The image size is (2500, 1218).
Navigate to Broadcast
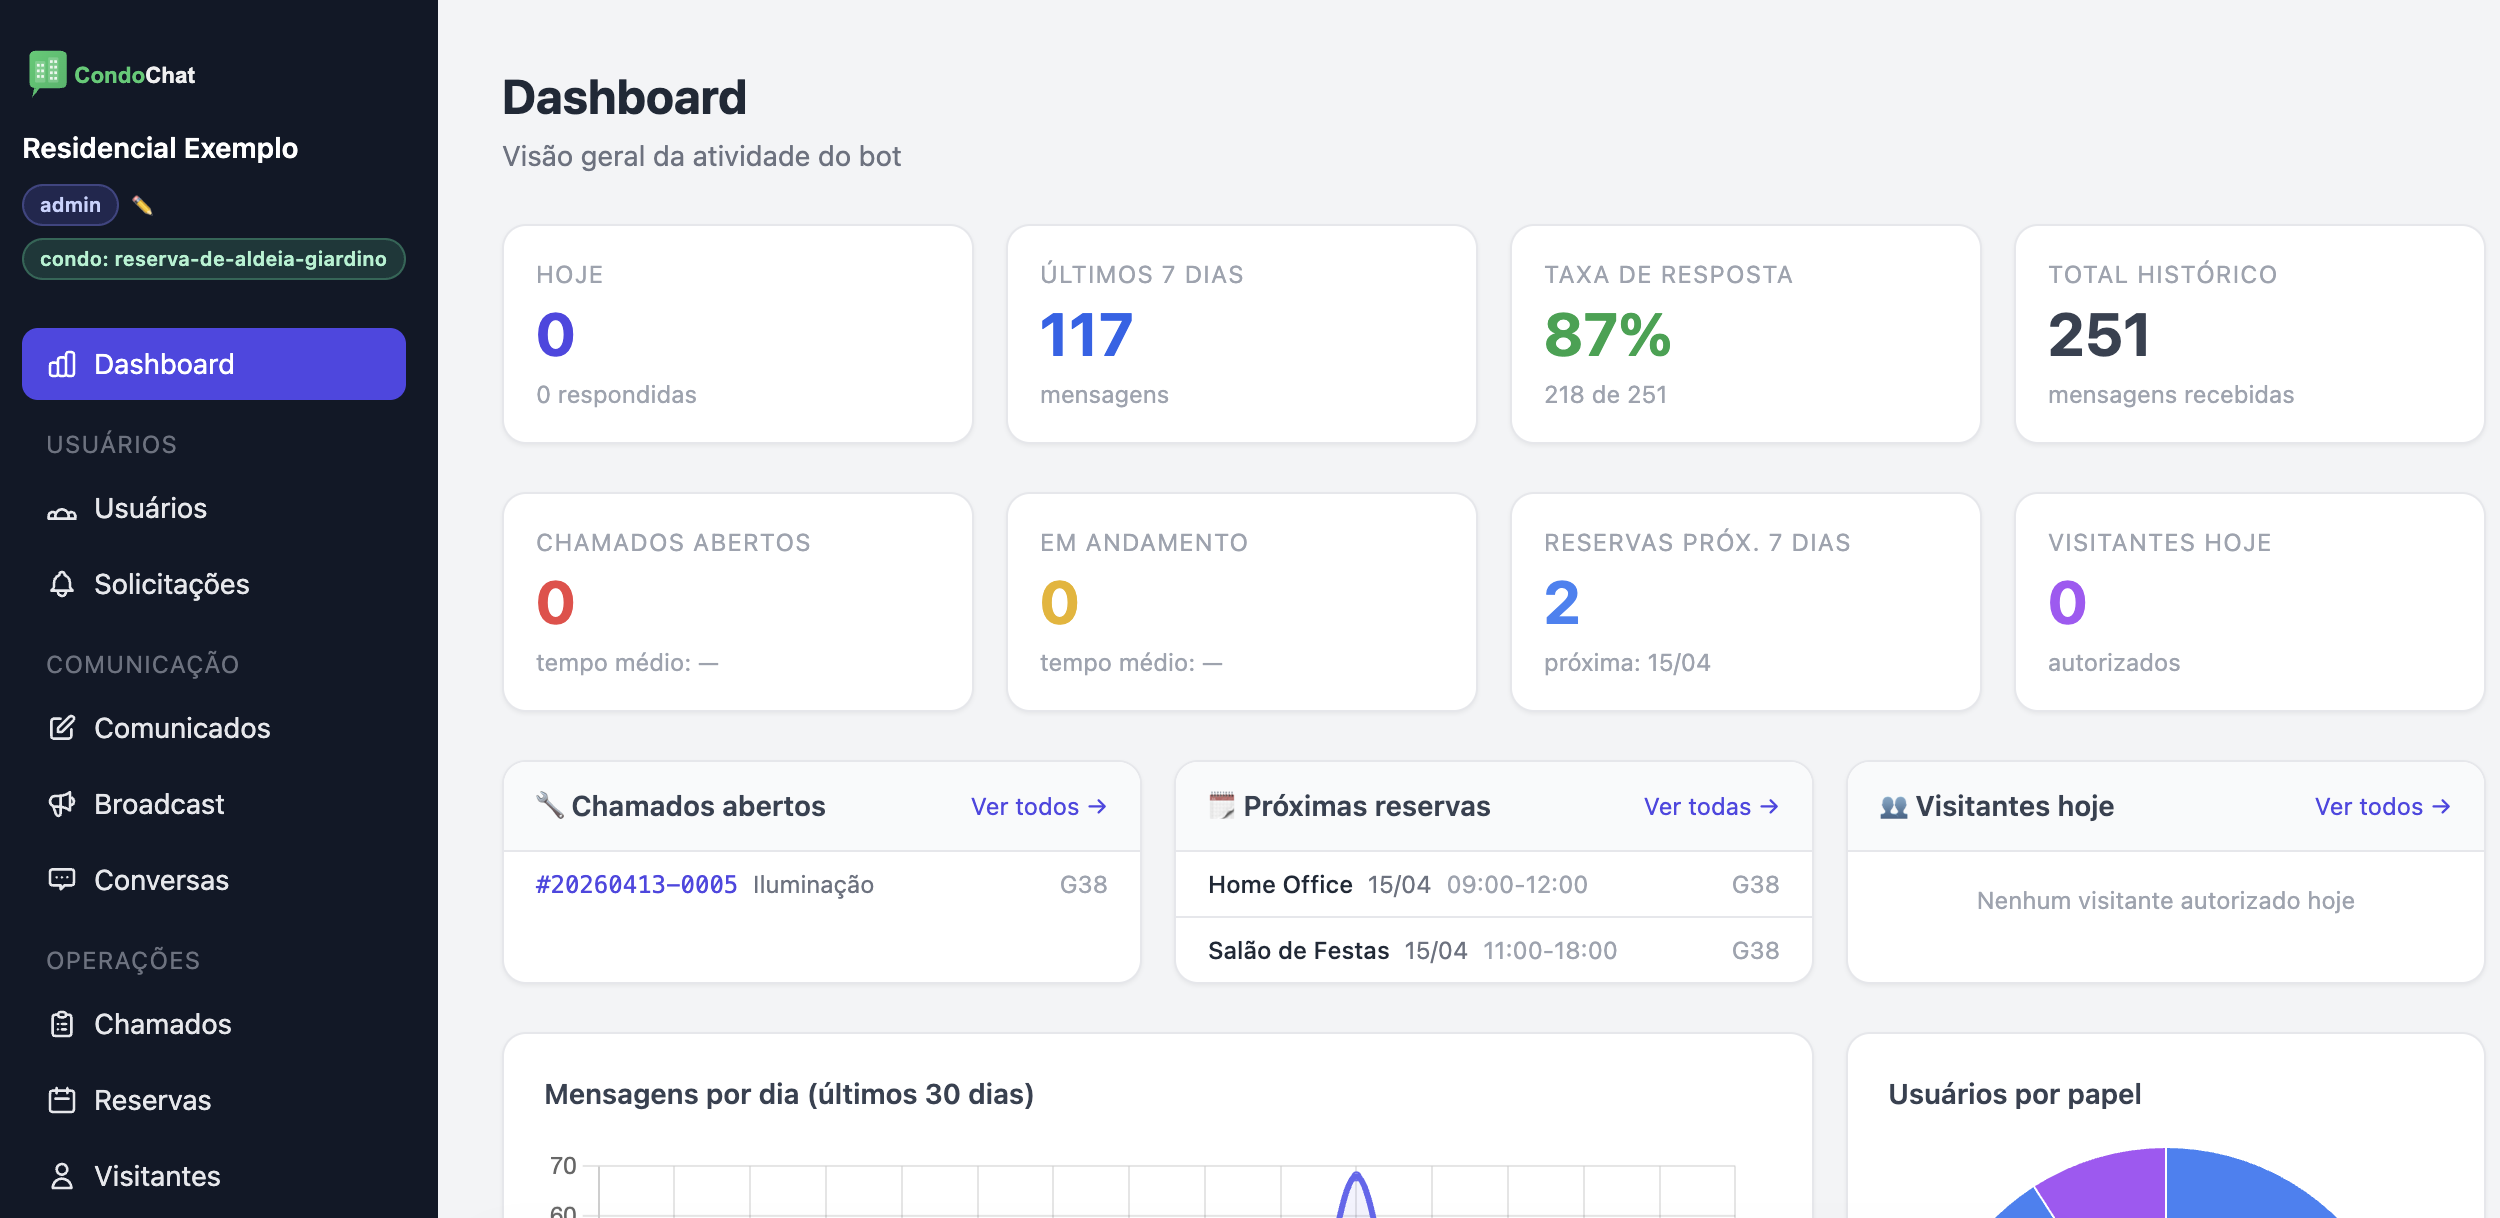pyautogui.click(x=214, y=804)
